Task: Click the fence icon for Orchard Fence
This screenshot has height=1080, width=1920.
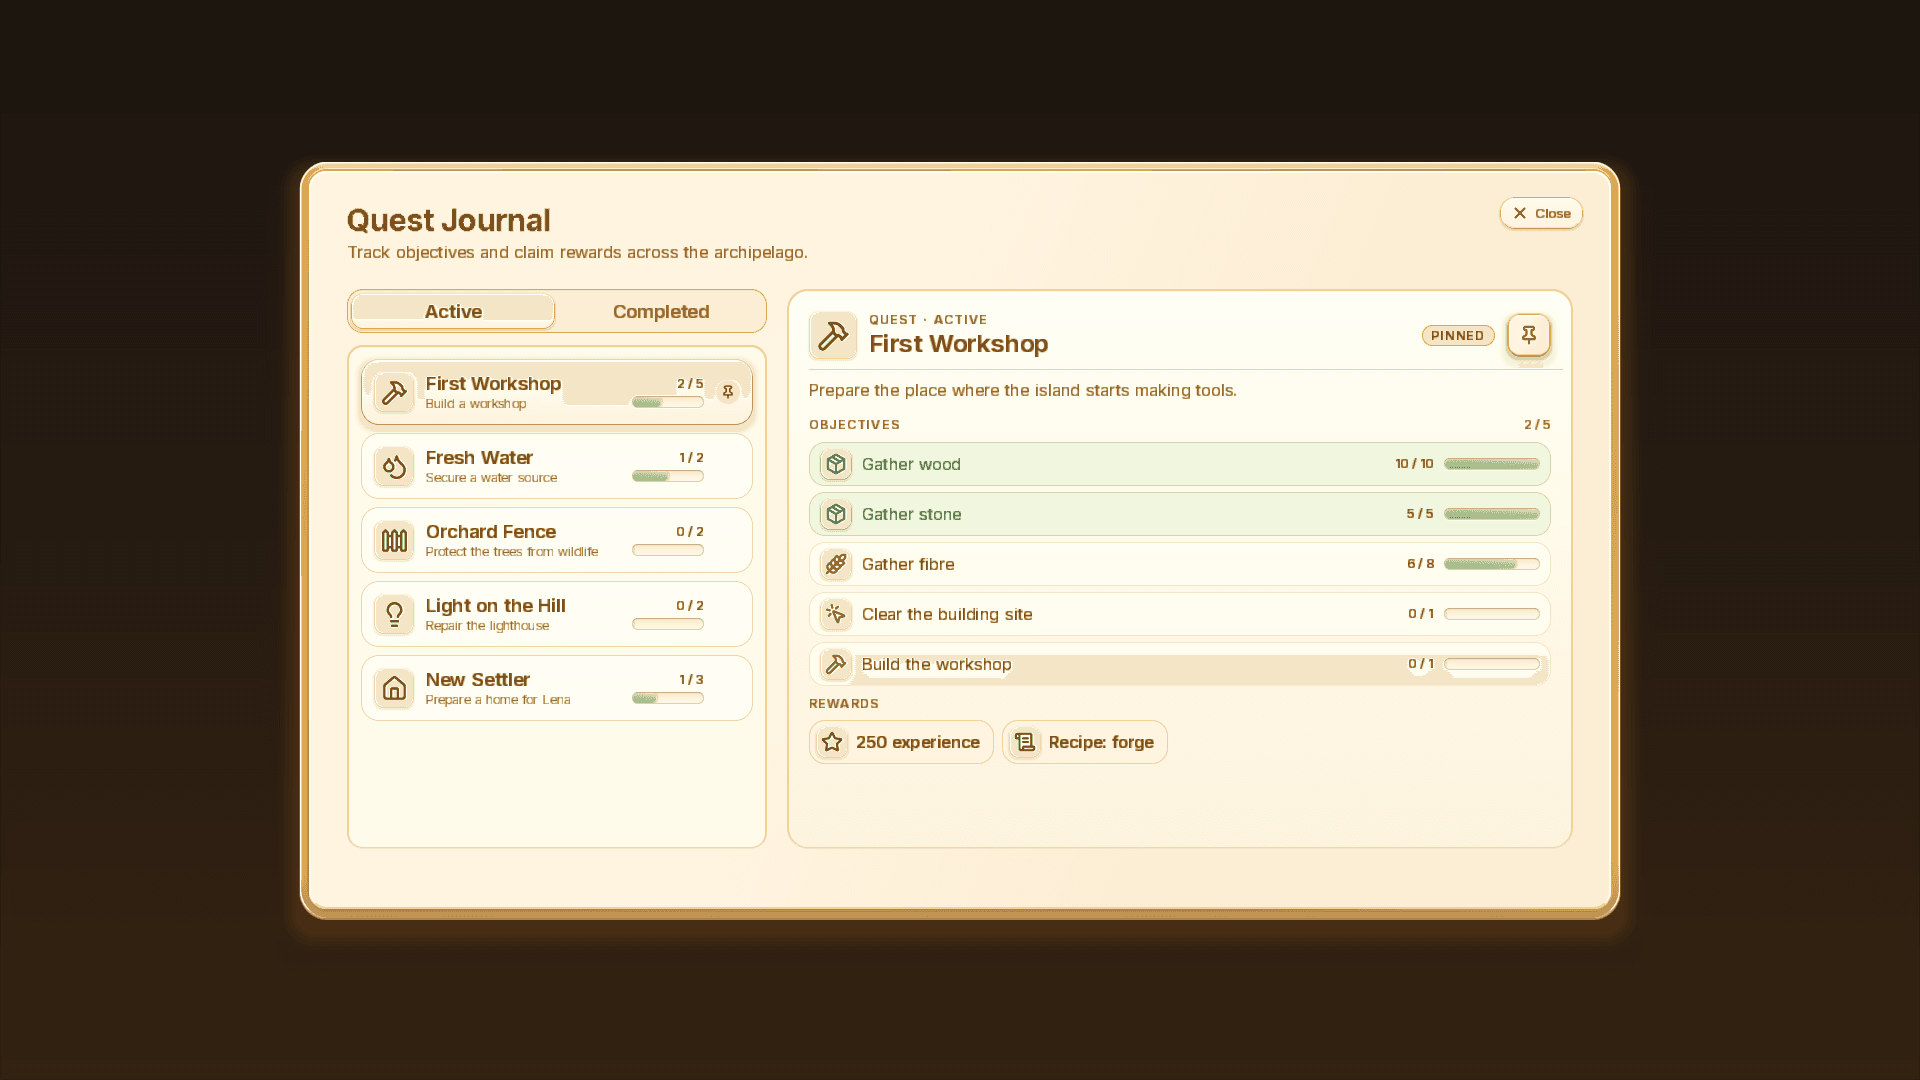Action: [x=394, y=541]
